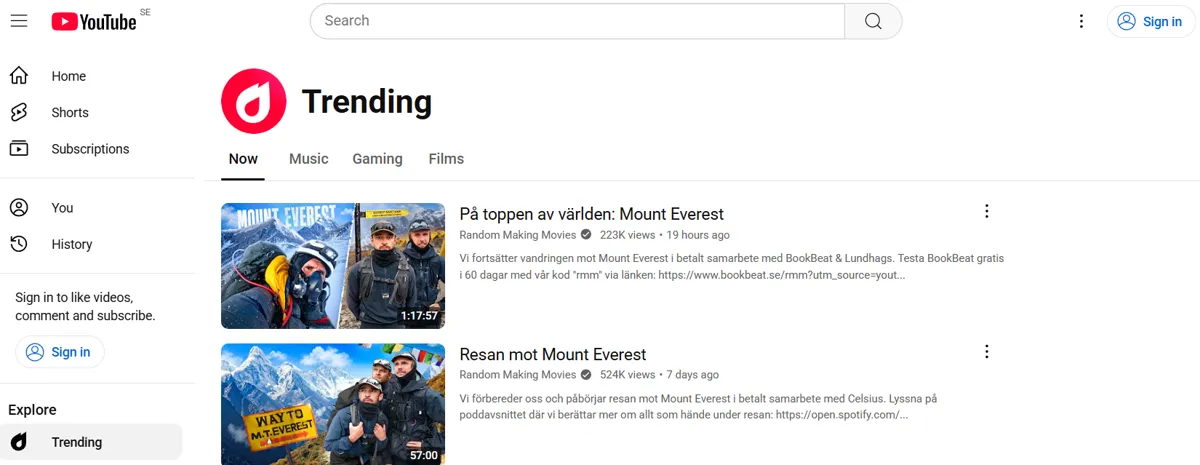Open Random Making Movies channel on second video
This screenshot has width=1200, height=465.
pyautogui.click(x=518, y=375)
